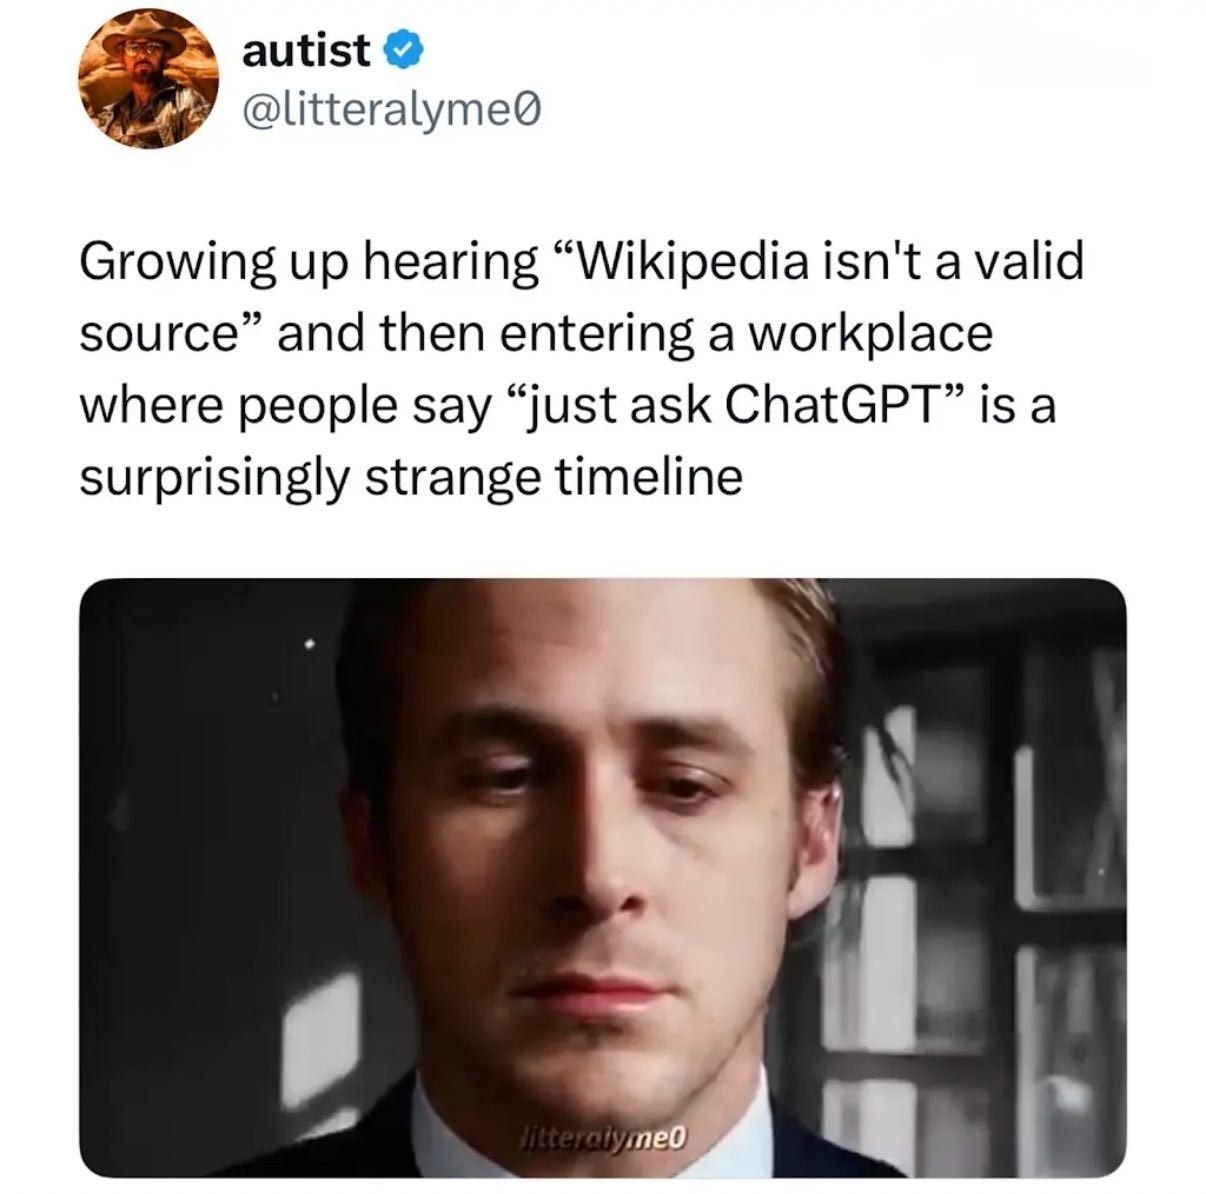Open the author's profile avatar picture

point(152,81)
